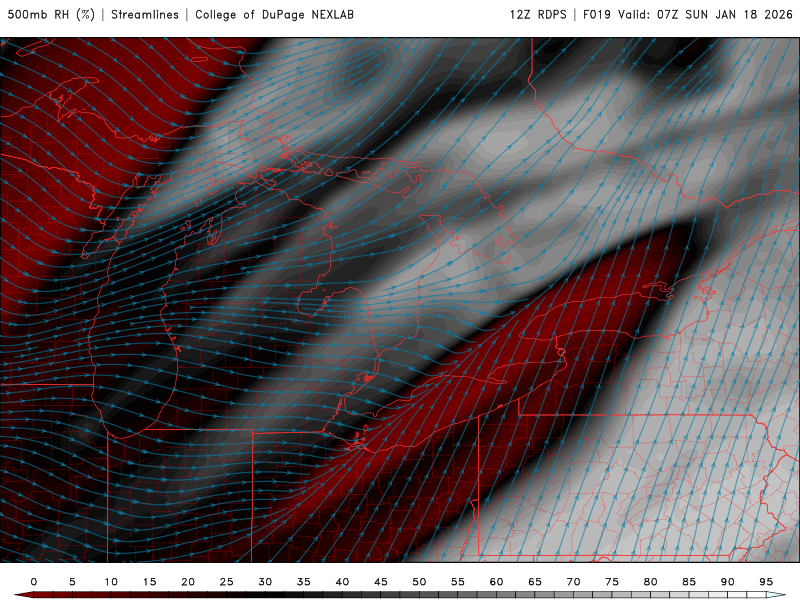Screen dimensions: 800x600
Task: Click the "85" humidity scale label
Action: coord(689,582)
